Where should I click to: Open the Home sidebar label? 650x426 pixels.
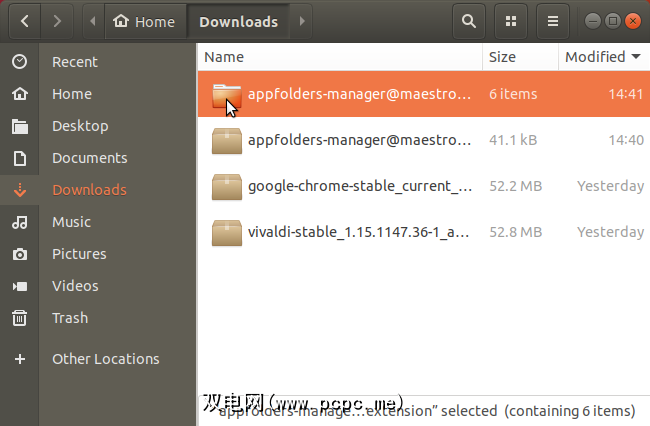[x=72, y=94]
